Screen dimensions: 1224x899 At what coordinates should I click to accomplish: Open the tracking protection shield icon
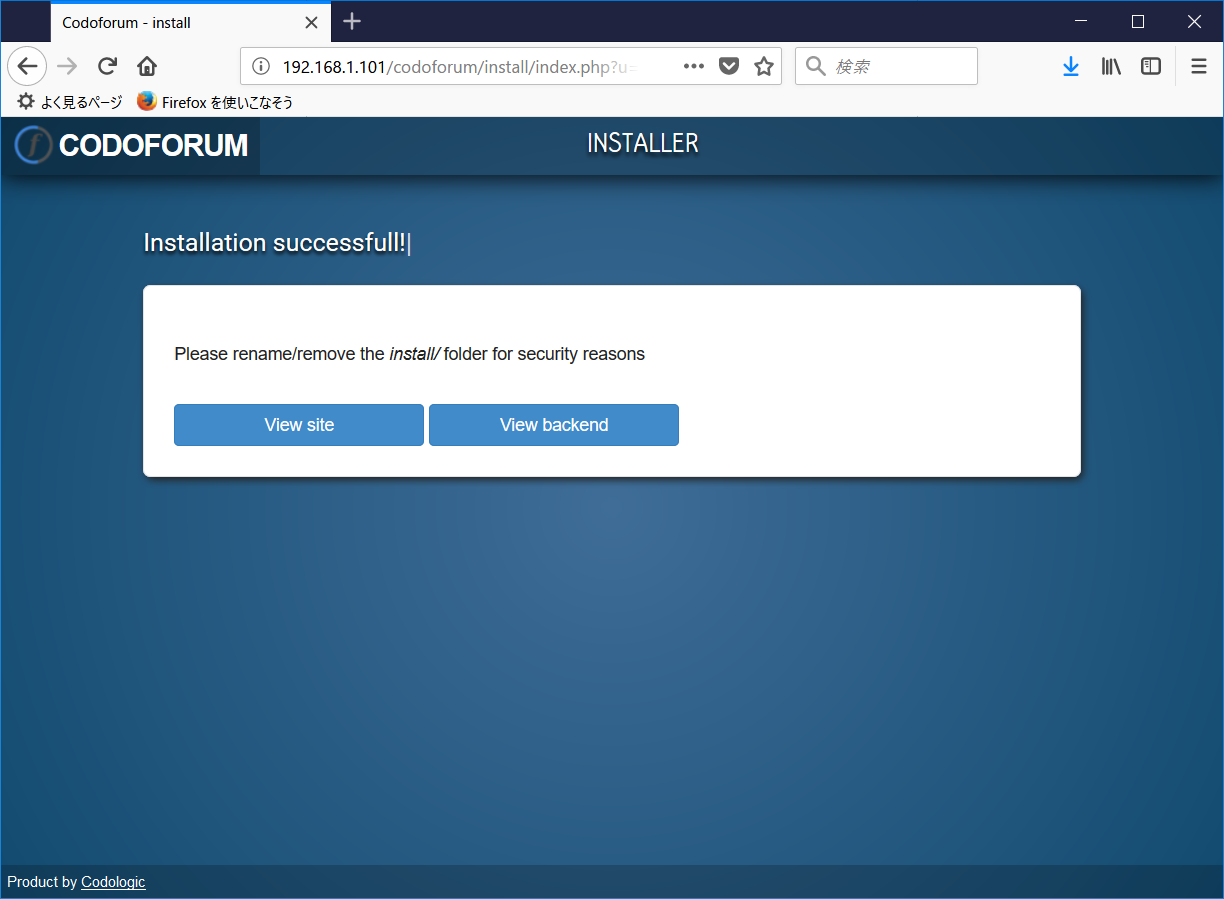click(729, 66)
